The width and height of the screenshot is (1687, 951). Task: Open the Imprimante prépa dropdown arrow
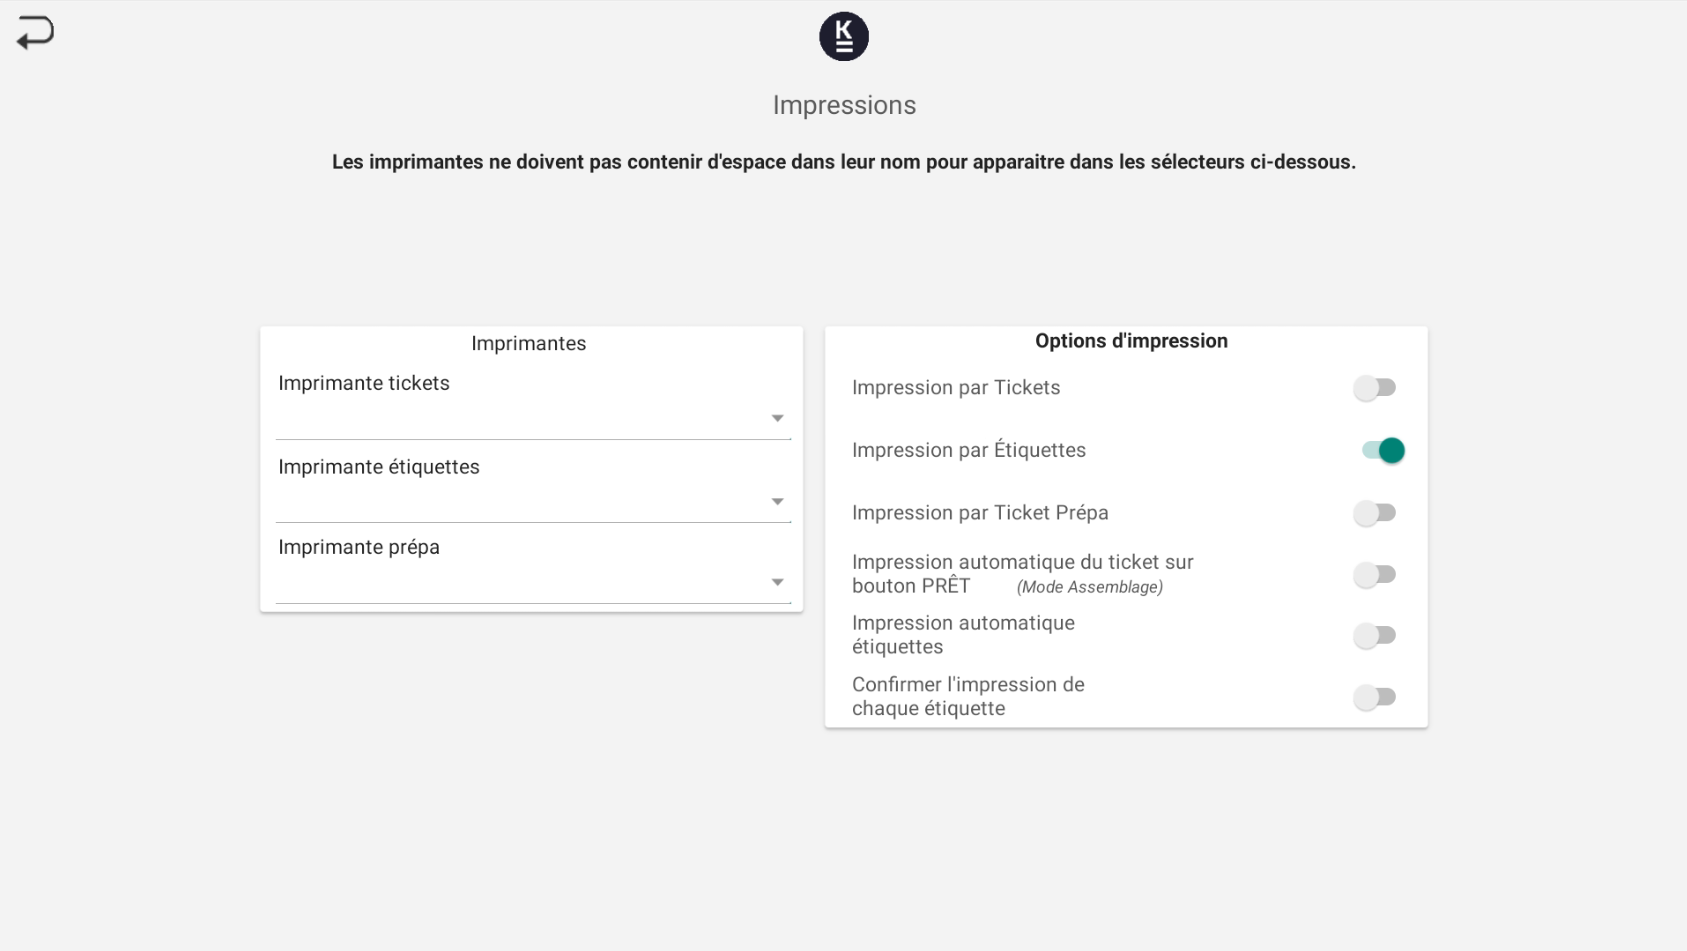point(777,583)
